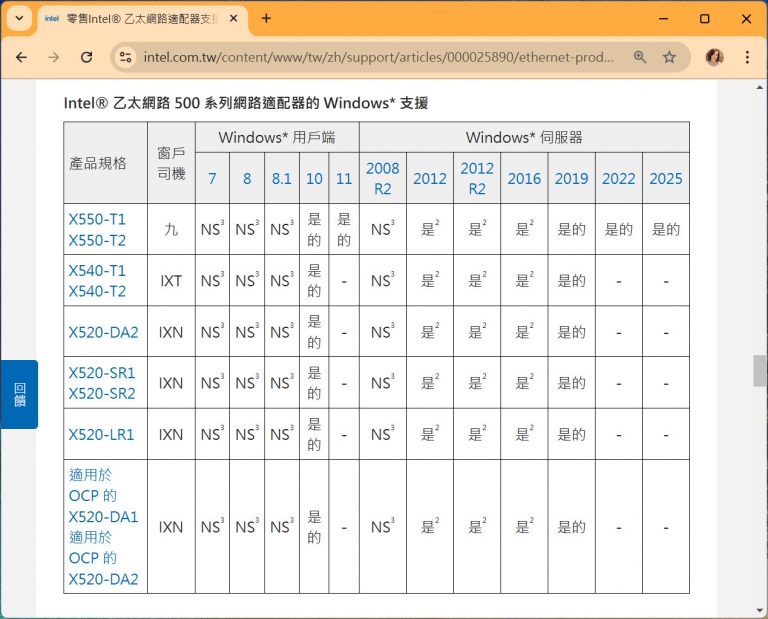This screenshot has height=619, width=768.
Task: Reload the current page
Action: click(x=87, y=57)
